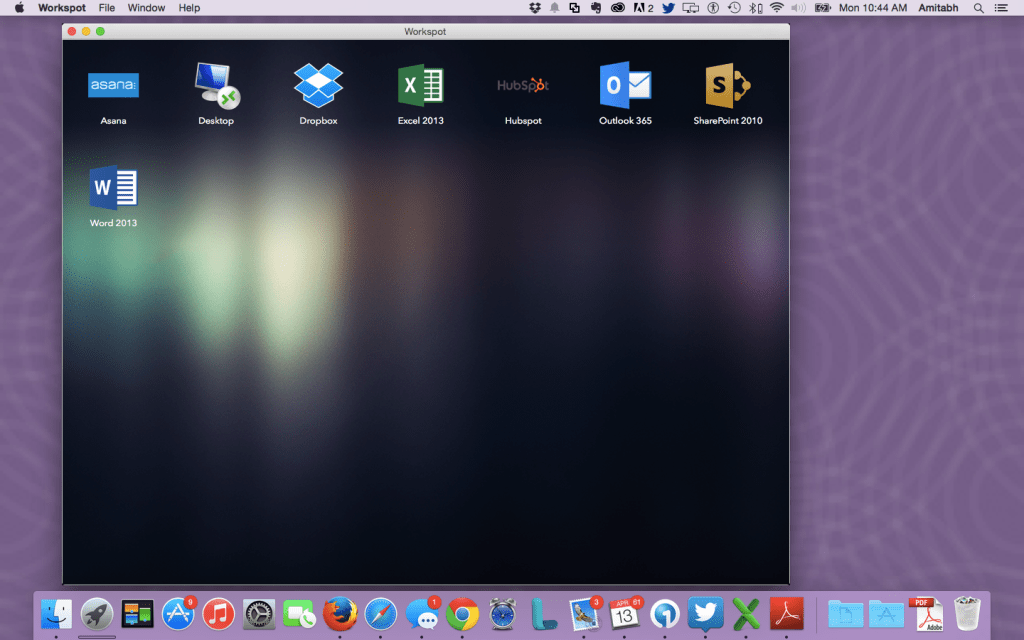Click the volume icon in menu bar
Viewport: 1024px width, 640px height.
pyautogui.click(x=798, y=8)
